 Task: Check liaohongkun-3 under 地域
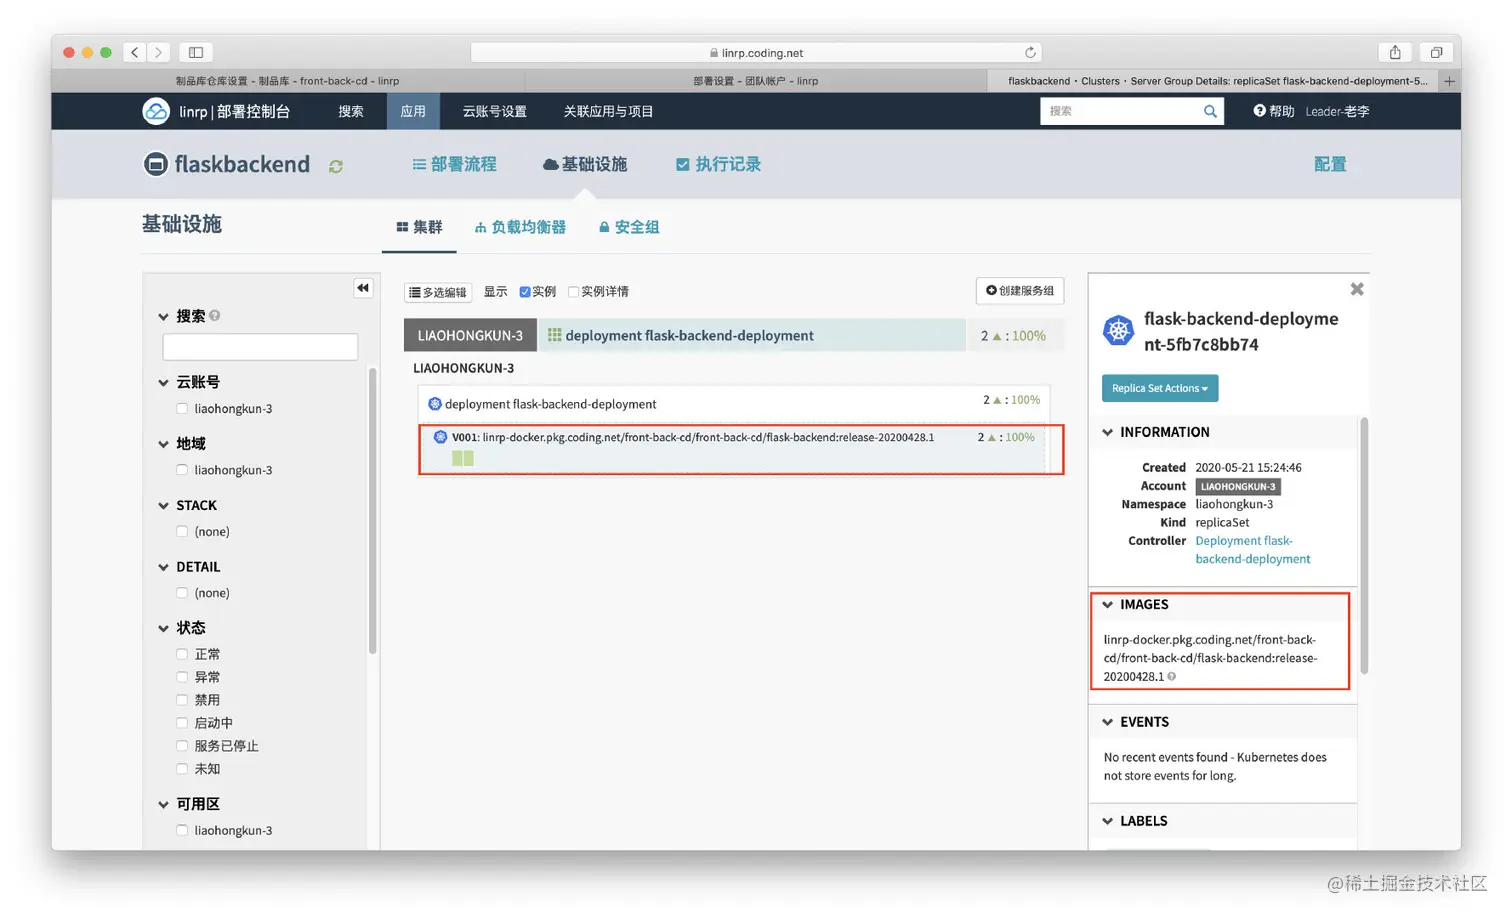coord(182,469)
